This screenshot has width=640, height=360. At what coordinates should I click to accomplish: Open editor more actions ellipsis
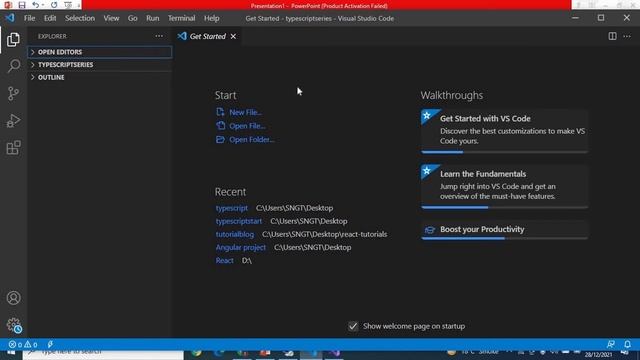click(627, 36)
